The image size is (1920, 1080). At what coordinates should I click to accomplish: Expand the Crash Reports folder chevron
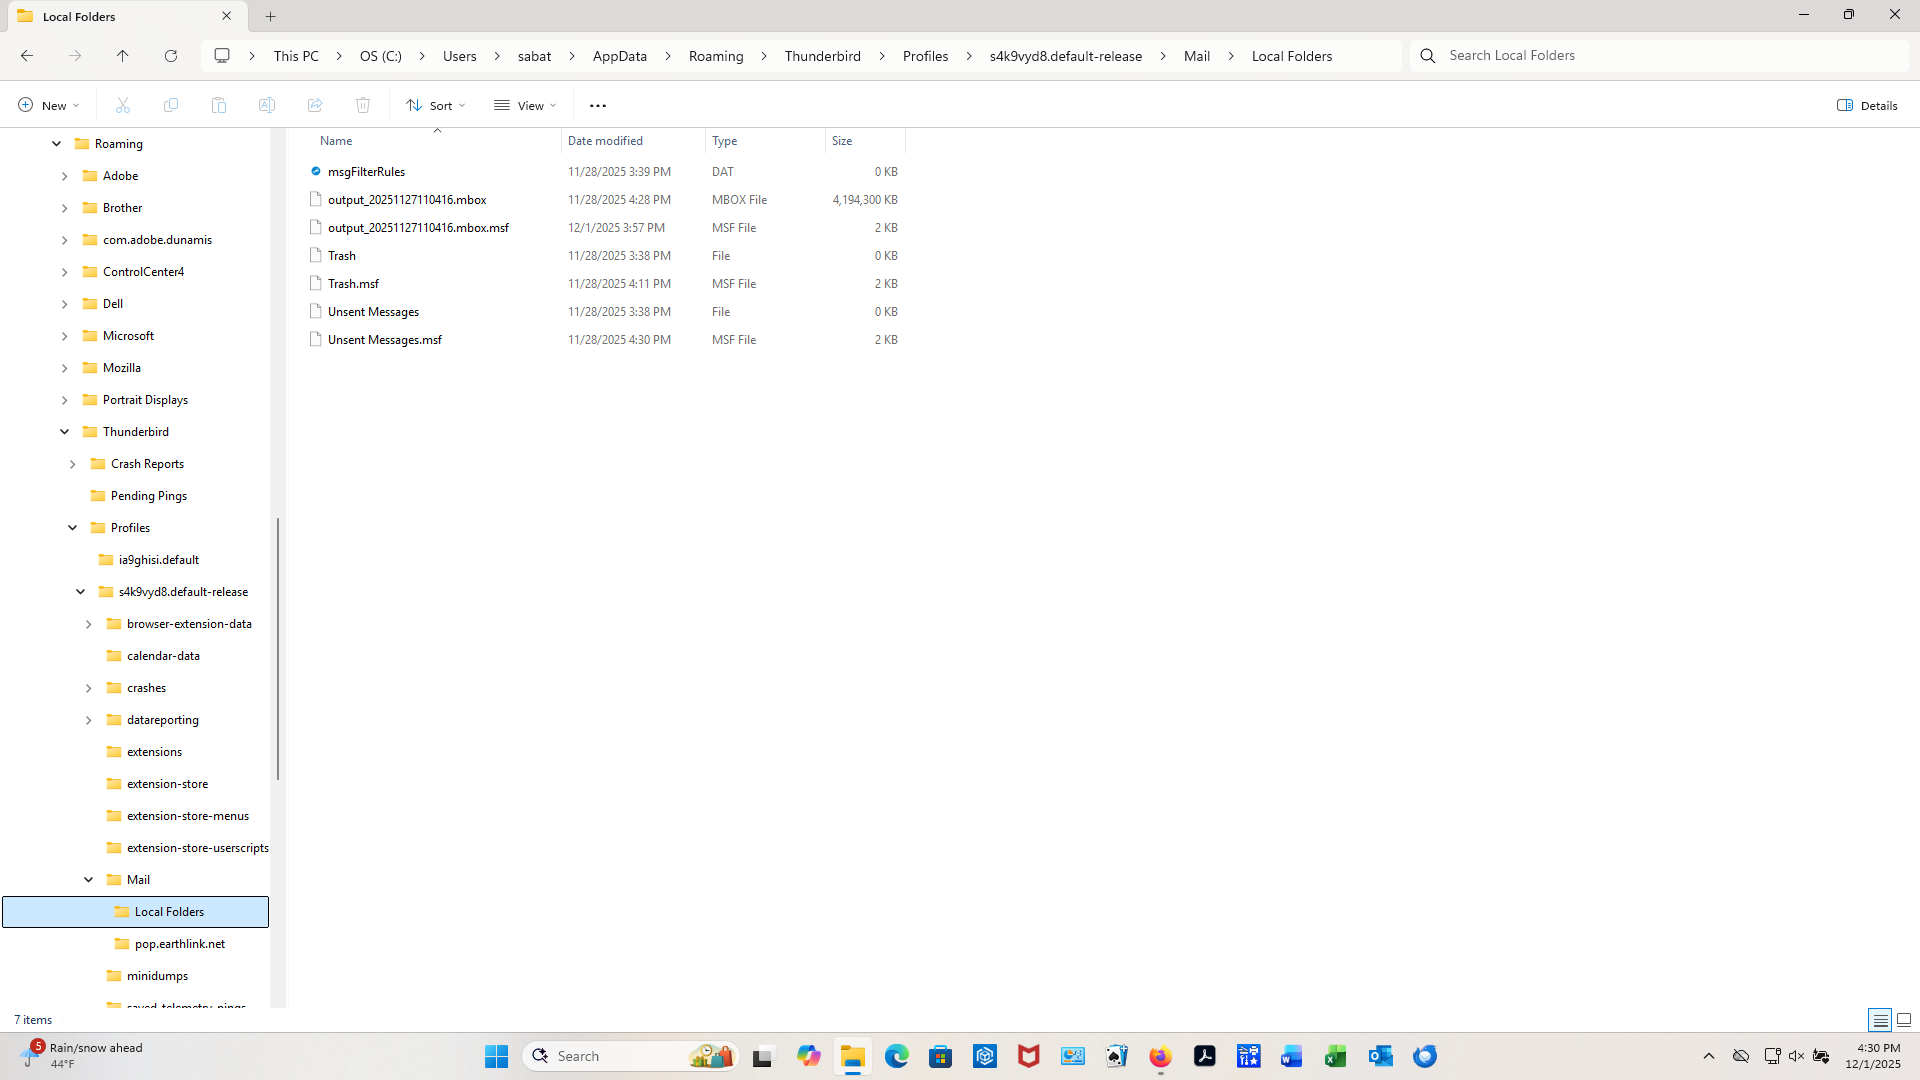(73, 464)
